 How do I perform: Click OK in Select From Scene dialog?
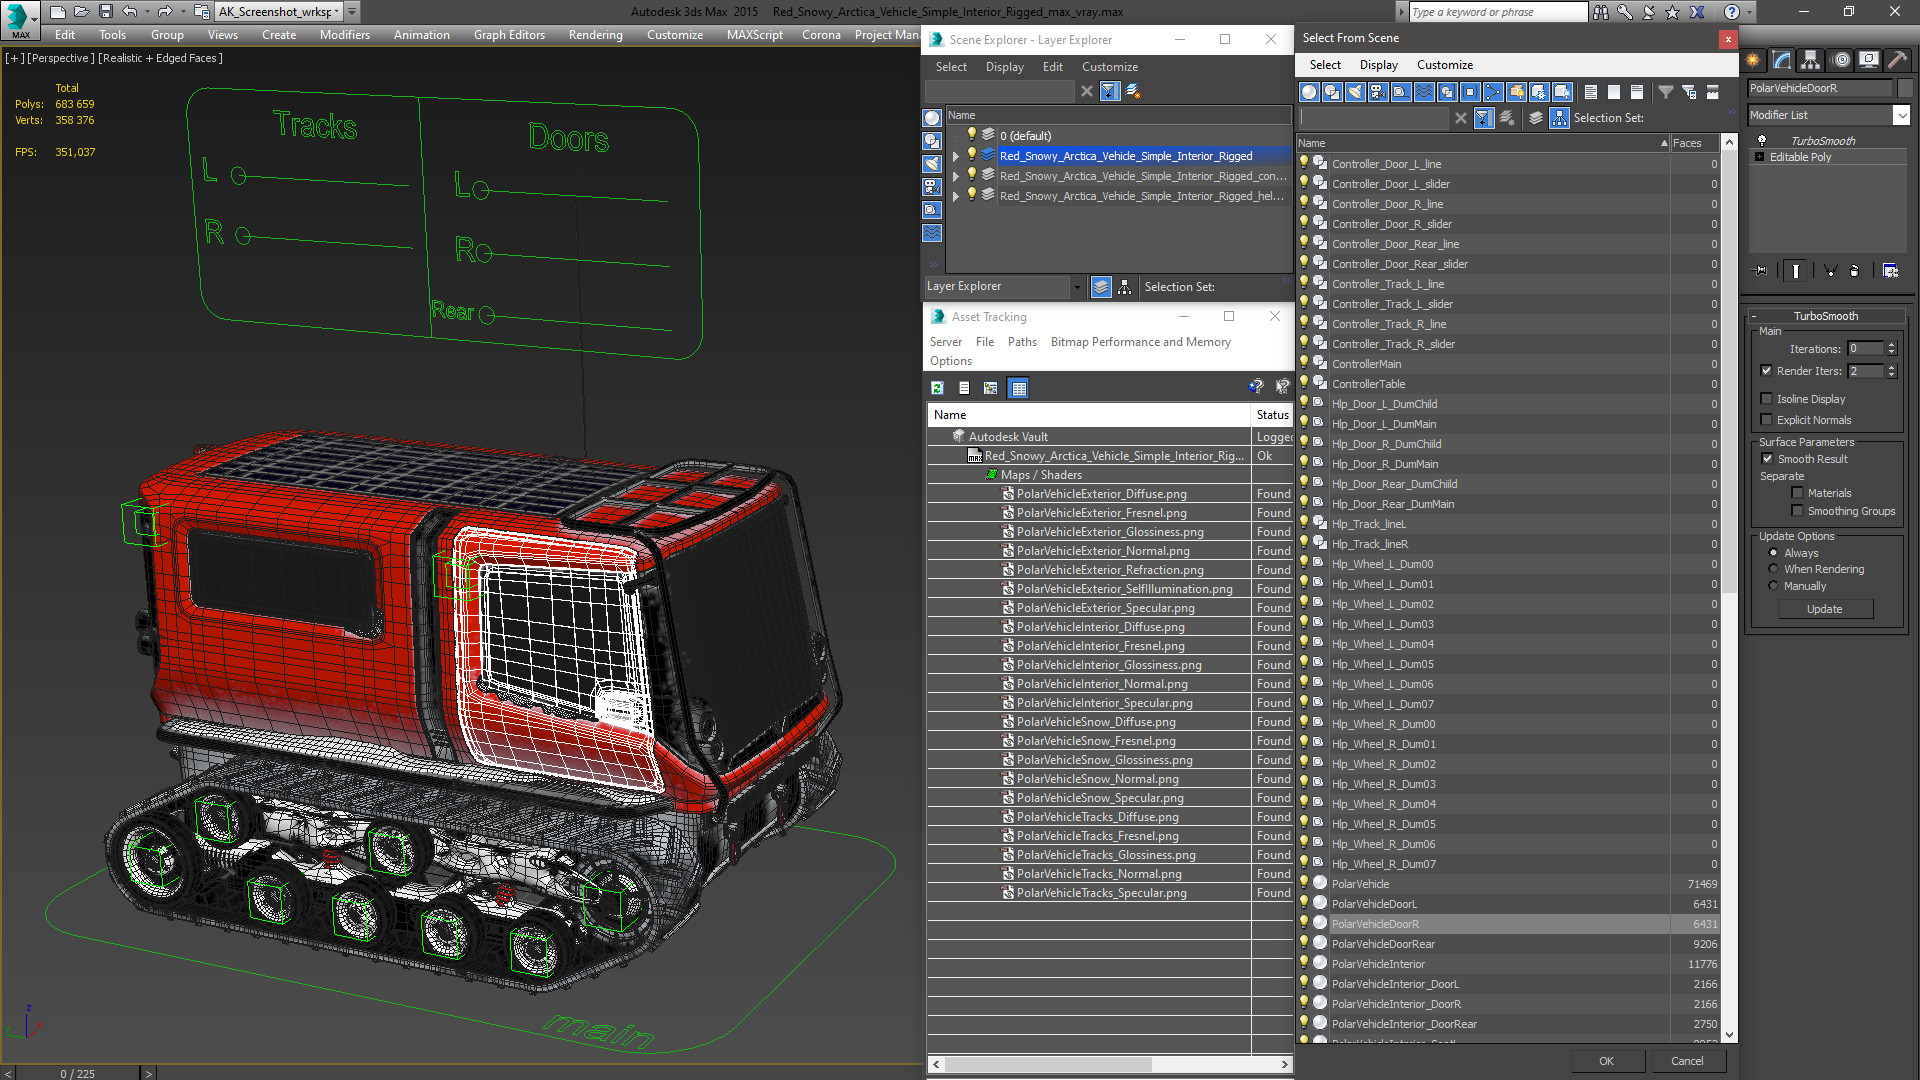pos(1606,1061)
